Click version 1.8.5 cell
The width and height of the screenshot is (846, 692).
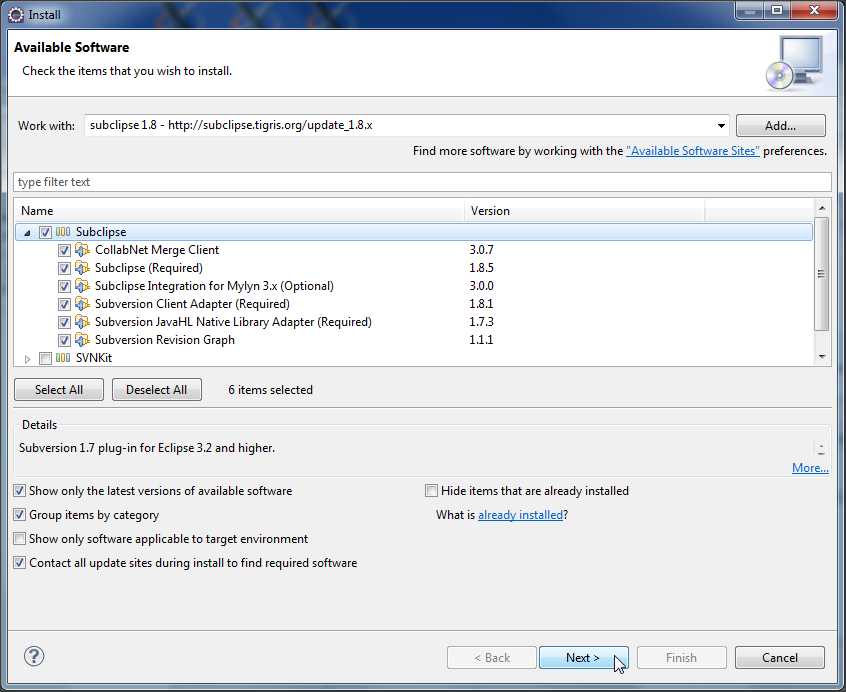point(481,268)
